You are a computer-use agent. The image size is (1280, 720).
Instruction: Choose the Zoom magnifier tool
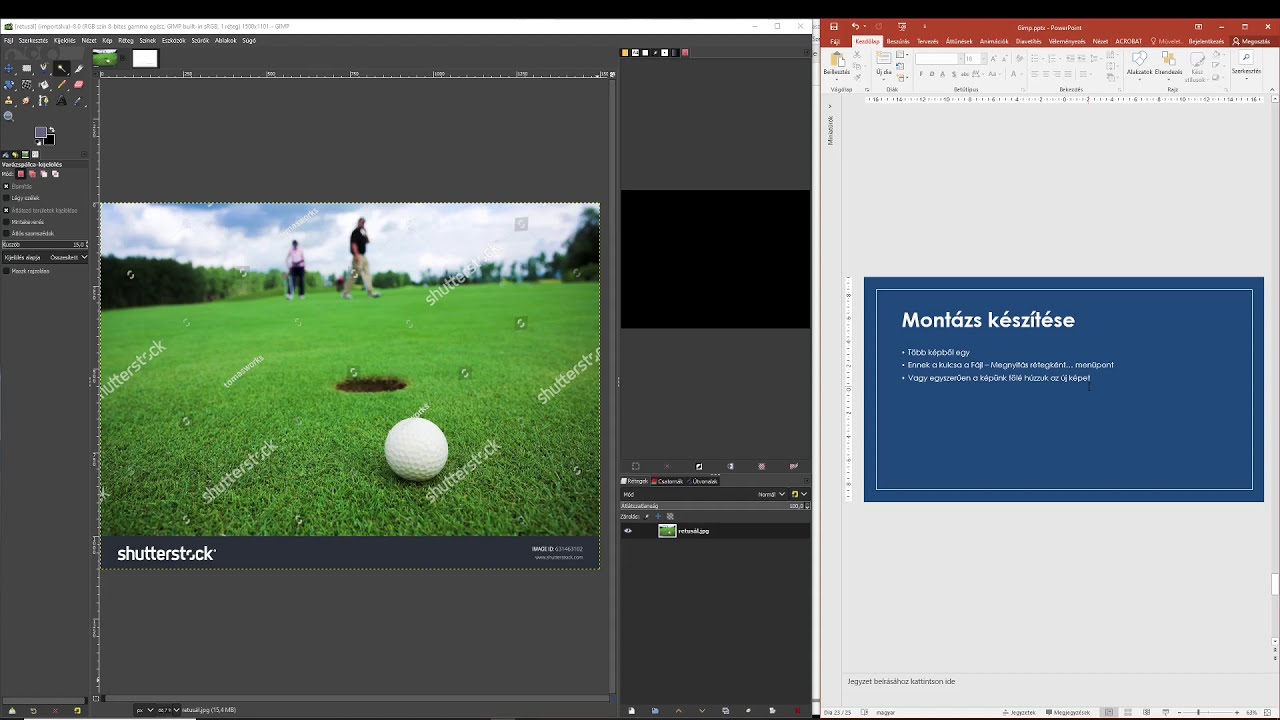(9, 116)
